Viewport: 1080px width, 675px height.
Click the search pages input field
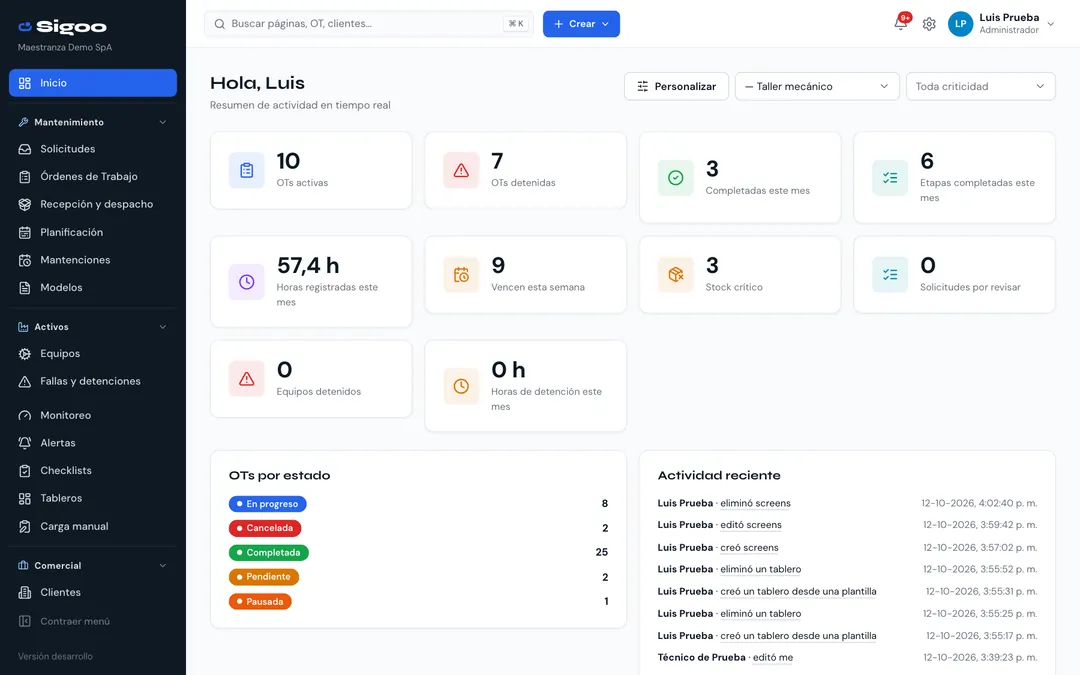pyautogui.click(x=368, y=24)
